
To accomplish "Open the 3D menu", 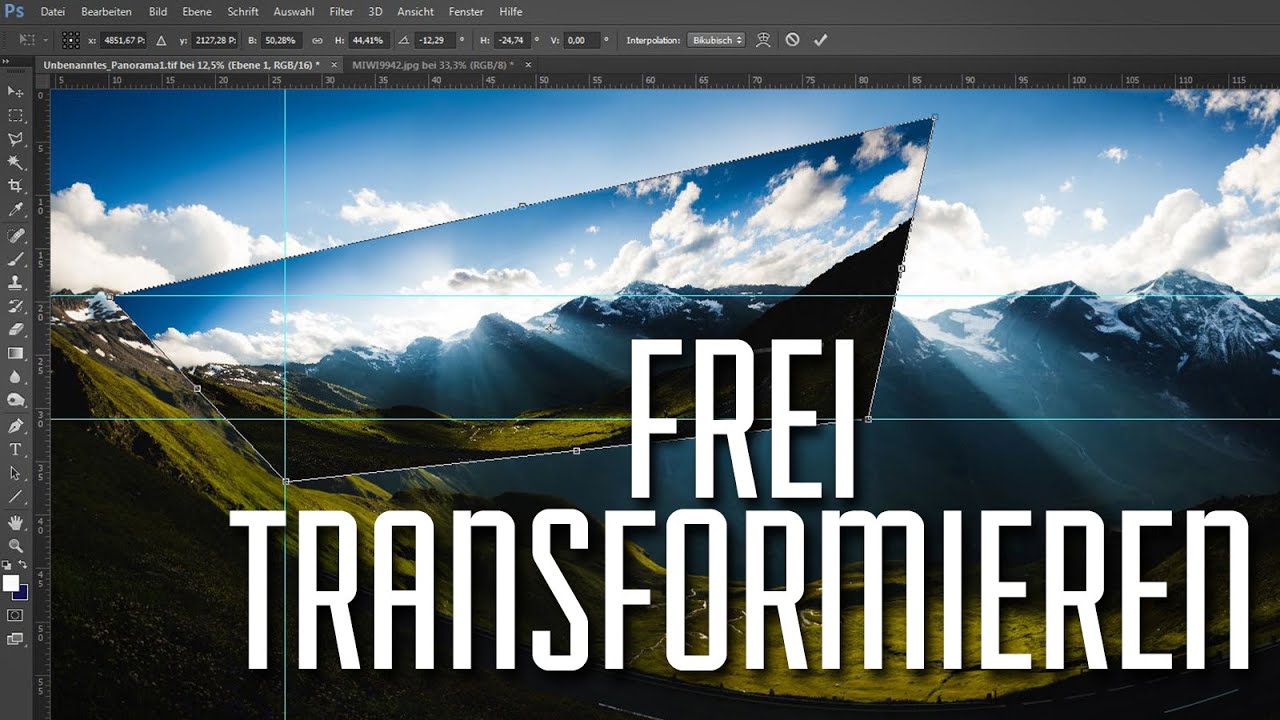I will [375, 11].
